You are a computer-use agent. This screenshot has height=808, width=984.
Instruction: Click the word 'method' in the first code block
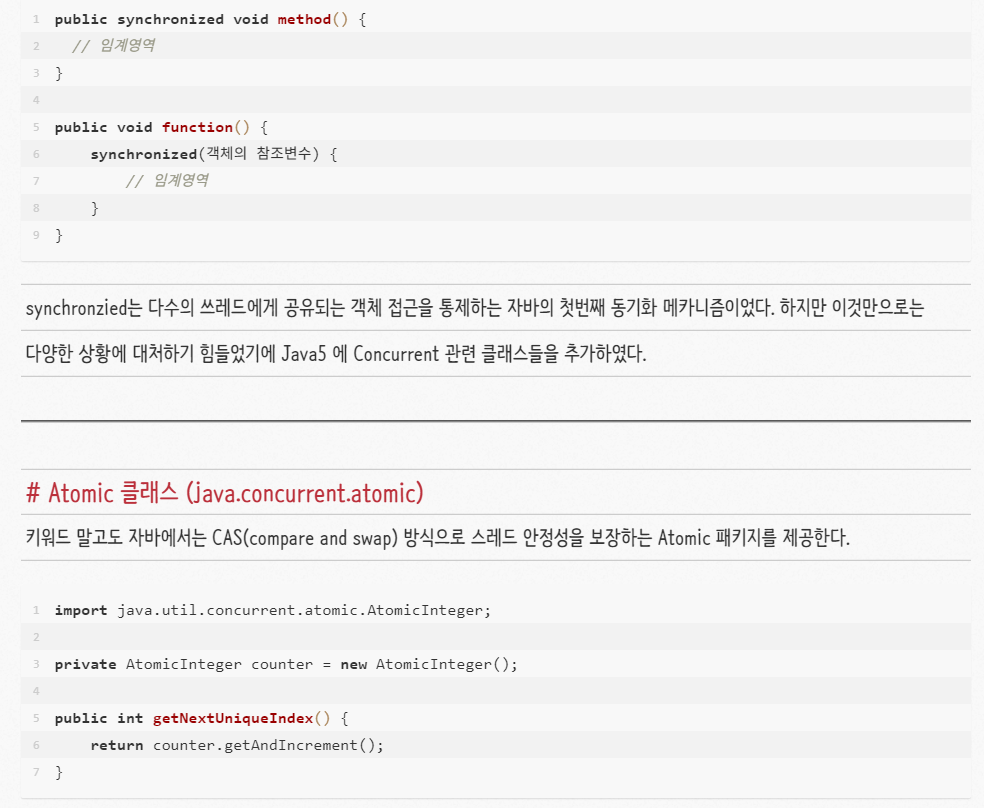point(304,19)
